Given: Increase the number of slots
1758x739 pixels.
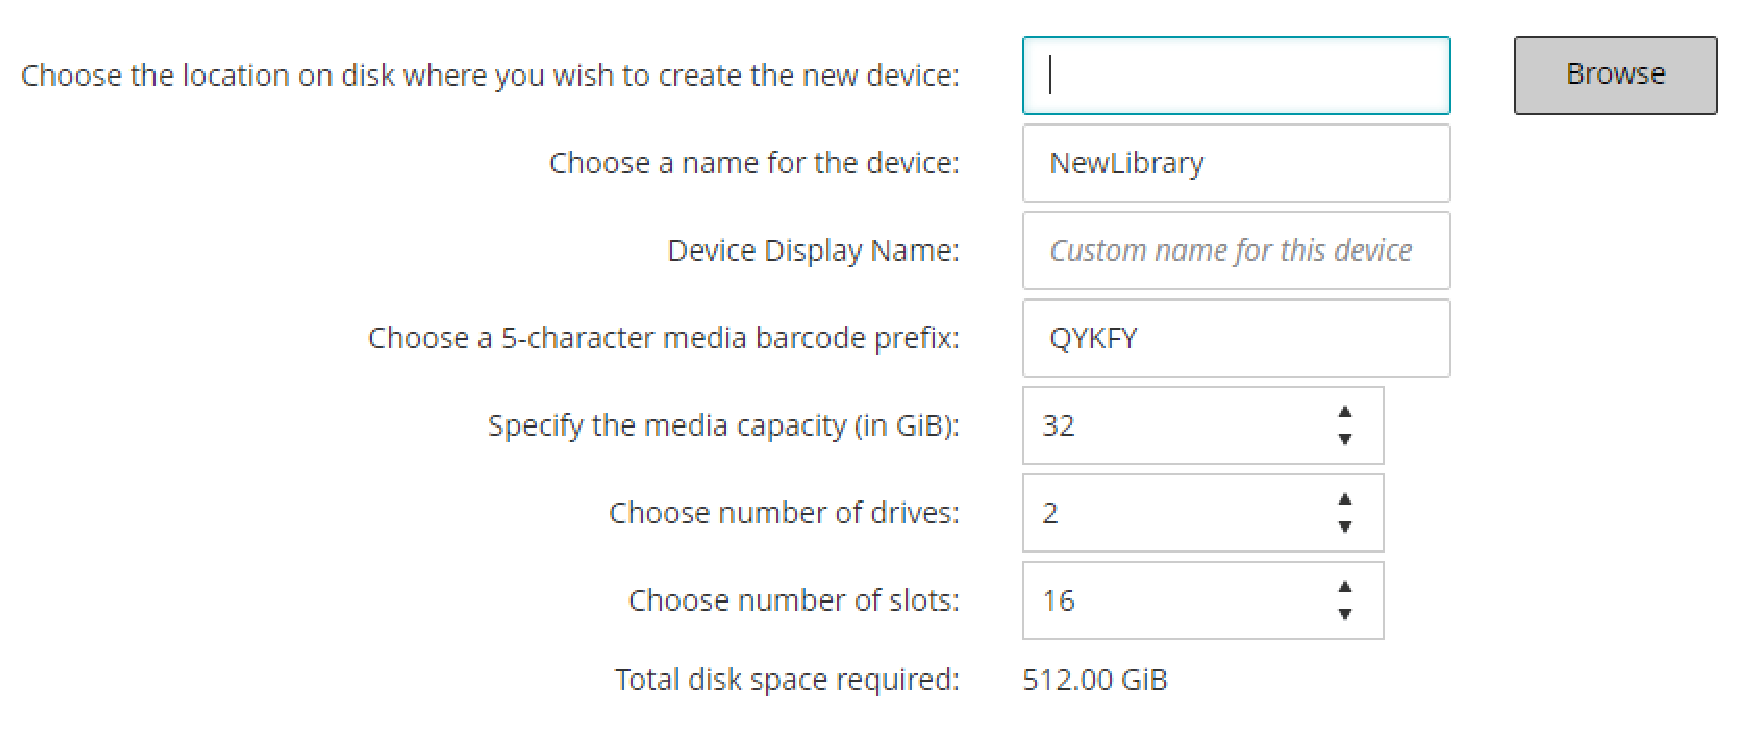Looking at the screenshot, I should 1345,587.
